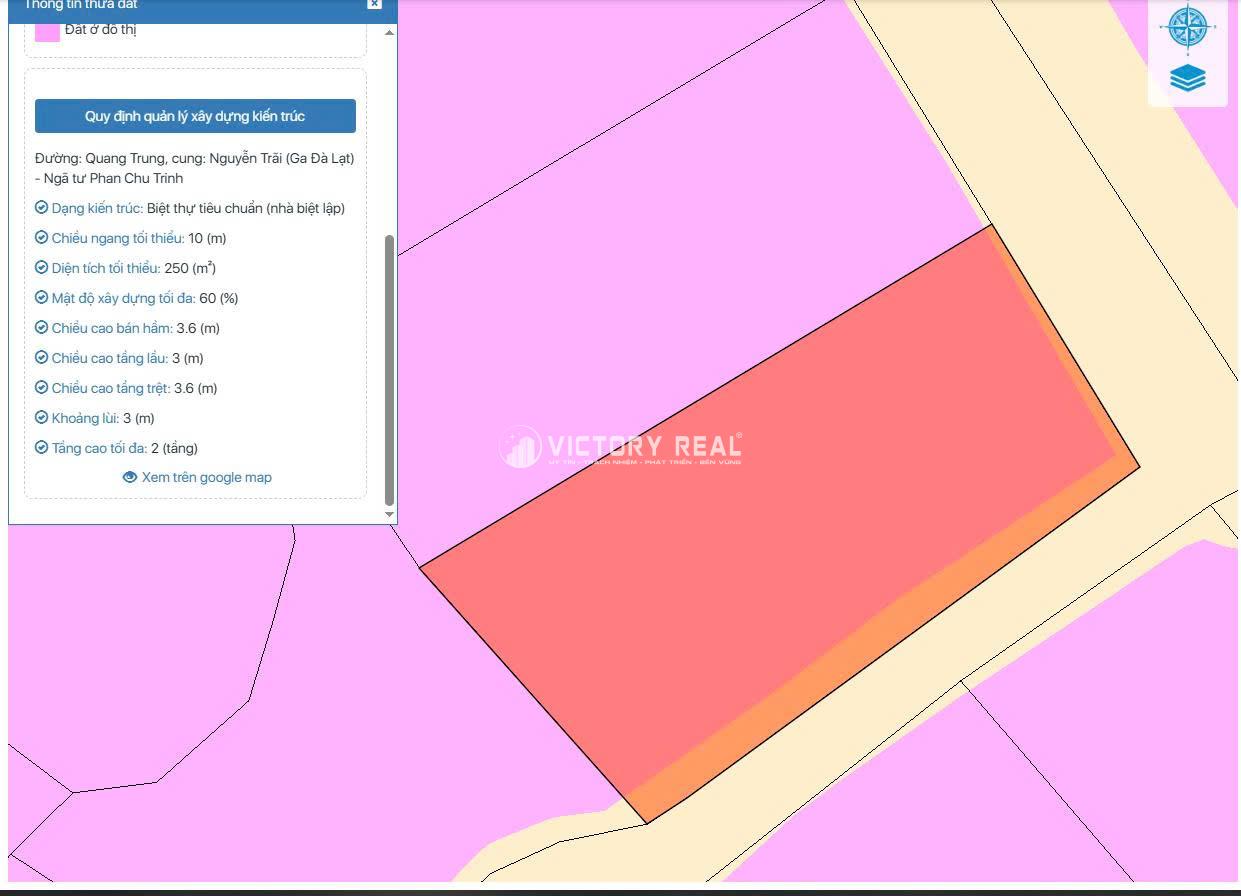Click the eye icon beside Xem trên google map
1241x896 pixels.
click(130, 478)
